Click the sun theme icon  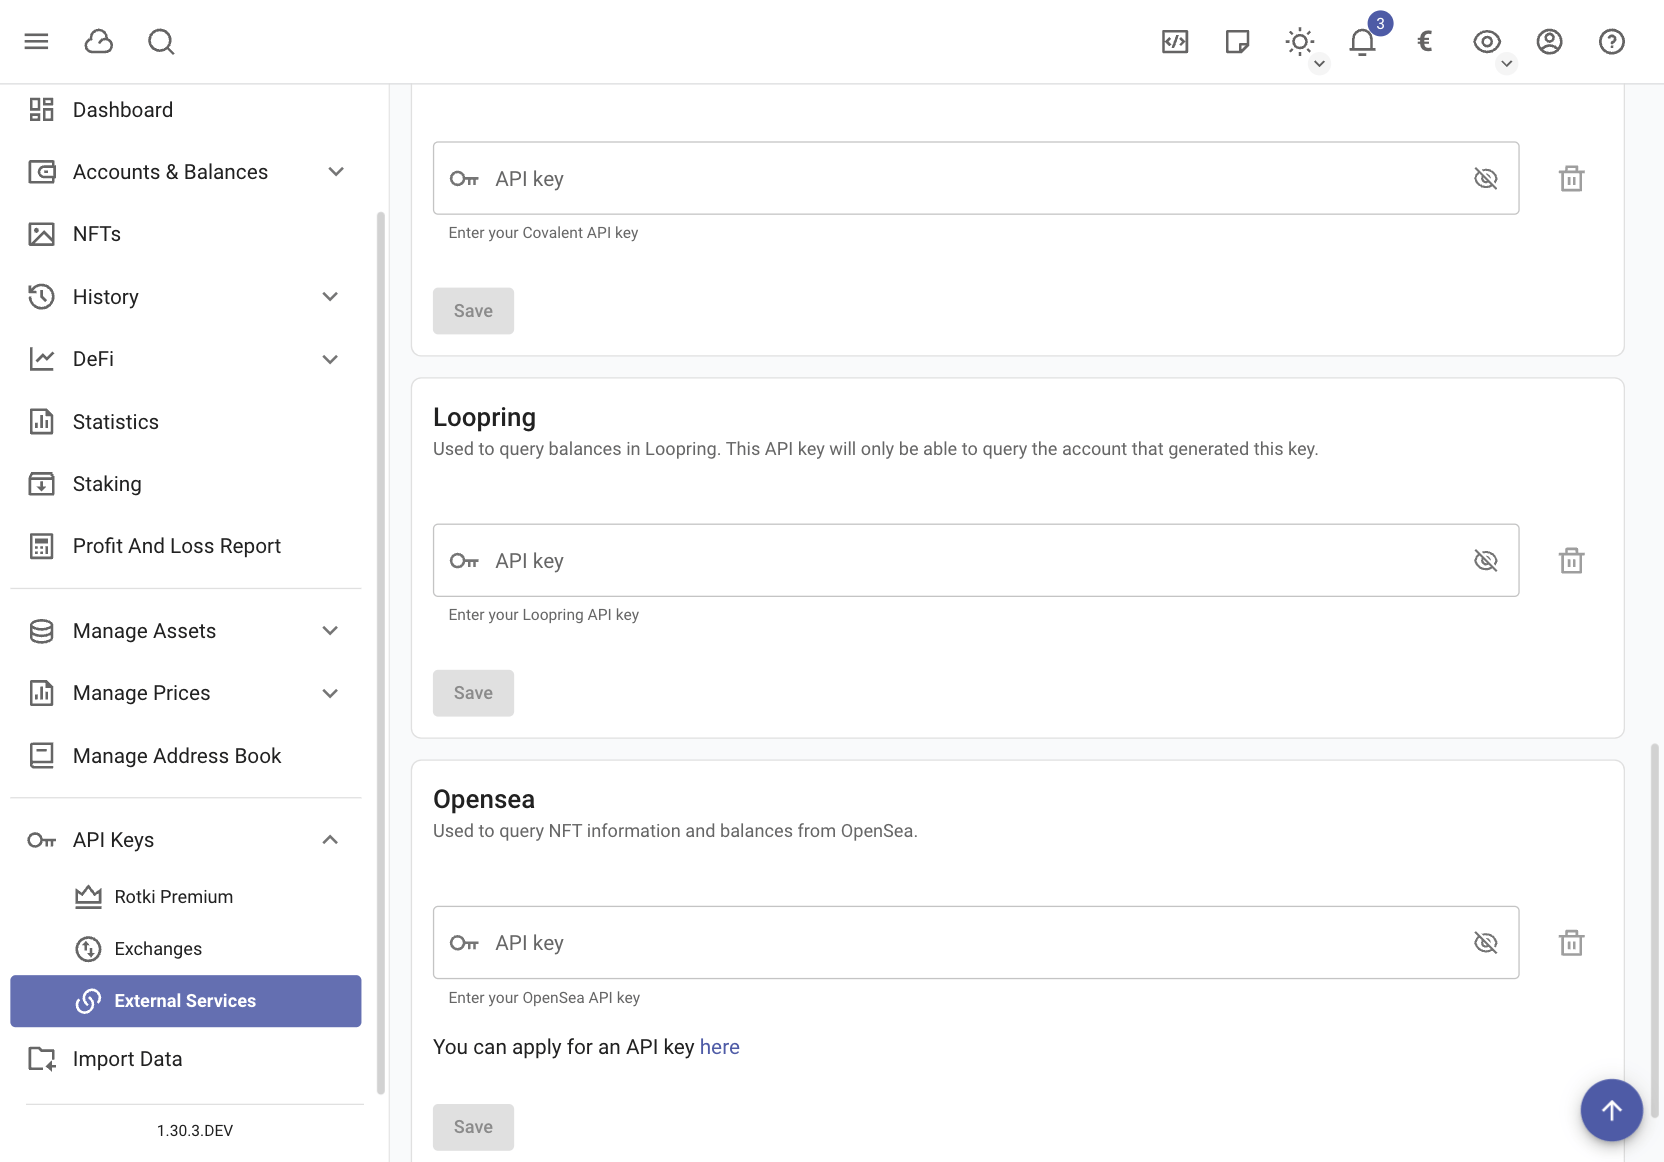point(1300,41)
